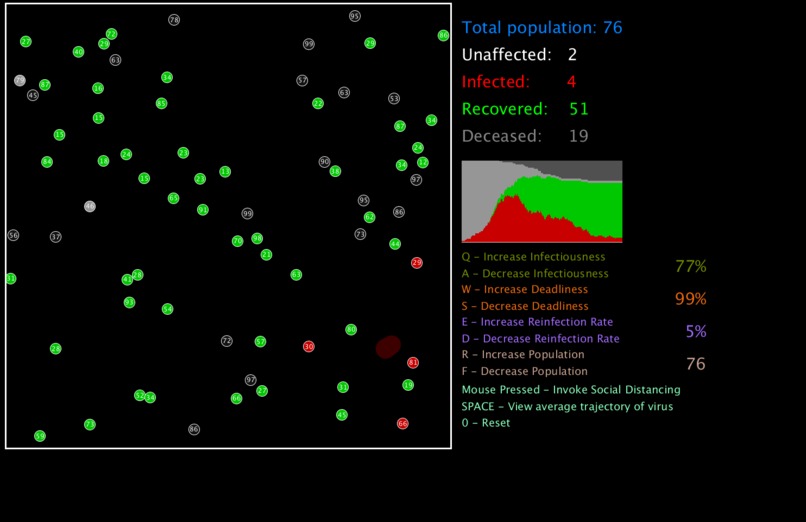Select the green recovered circle 91

pos(203,210)
